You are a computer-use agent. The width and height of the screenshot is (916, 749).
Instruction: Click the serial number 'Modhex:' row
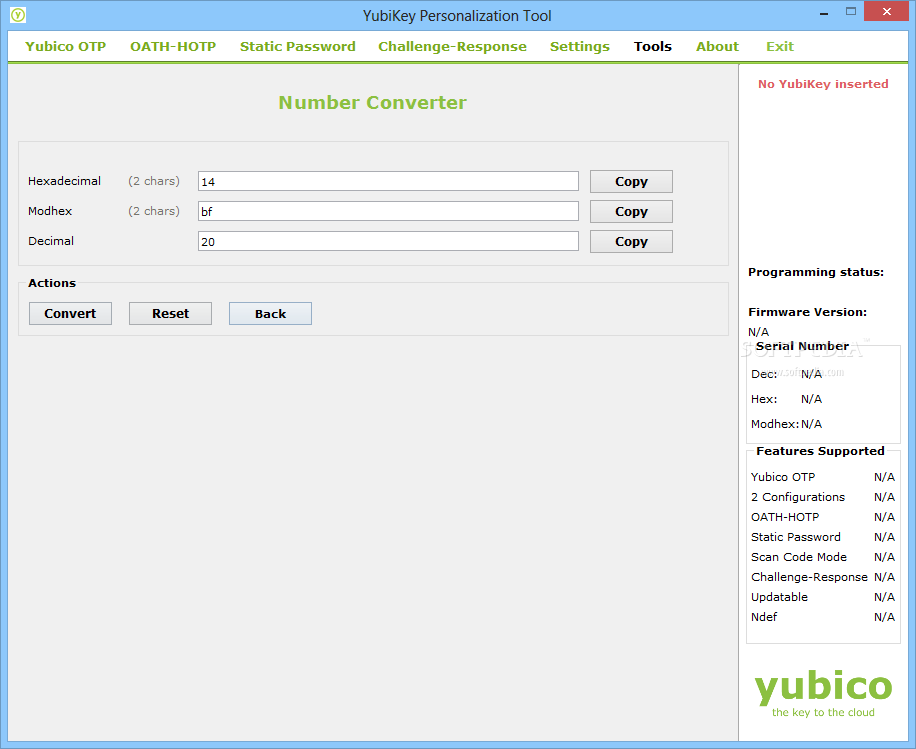(x=786, y=424)
